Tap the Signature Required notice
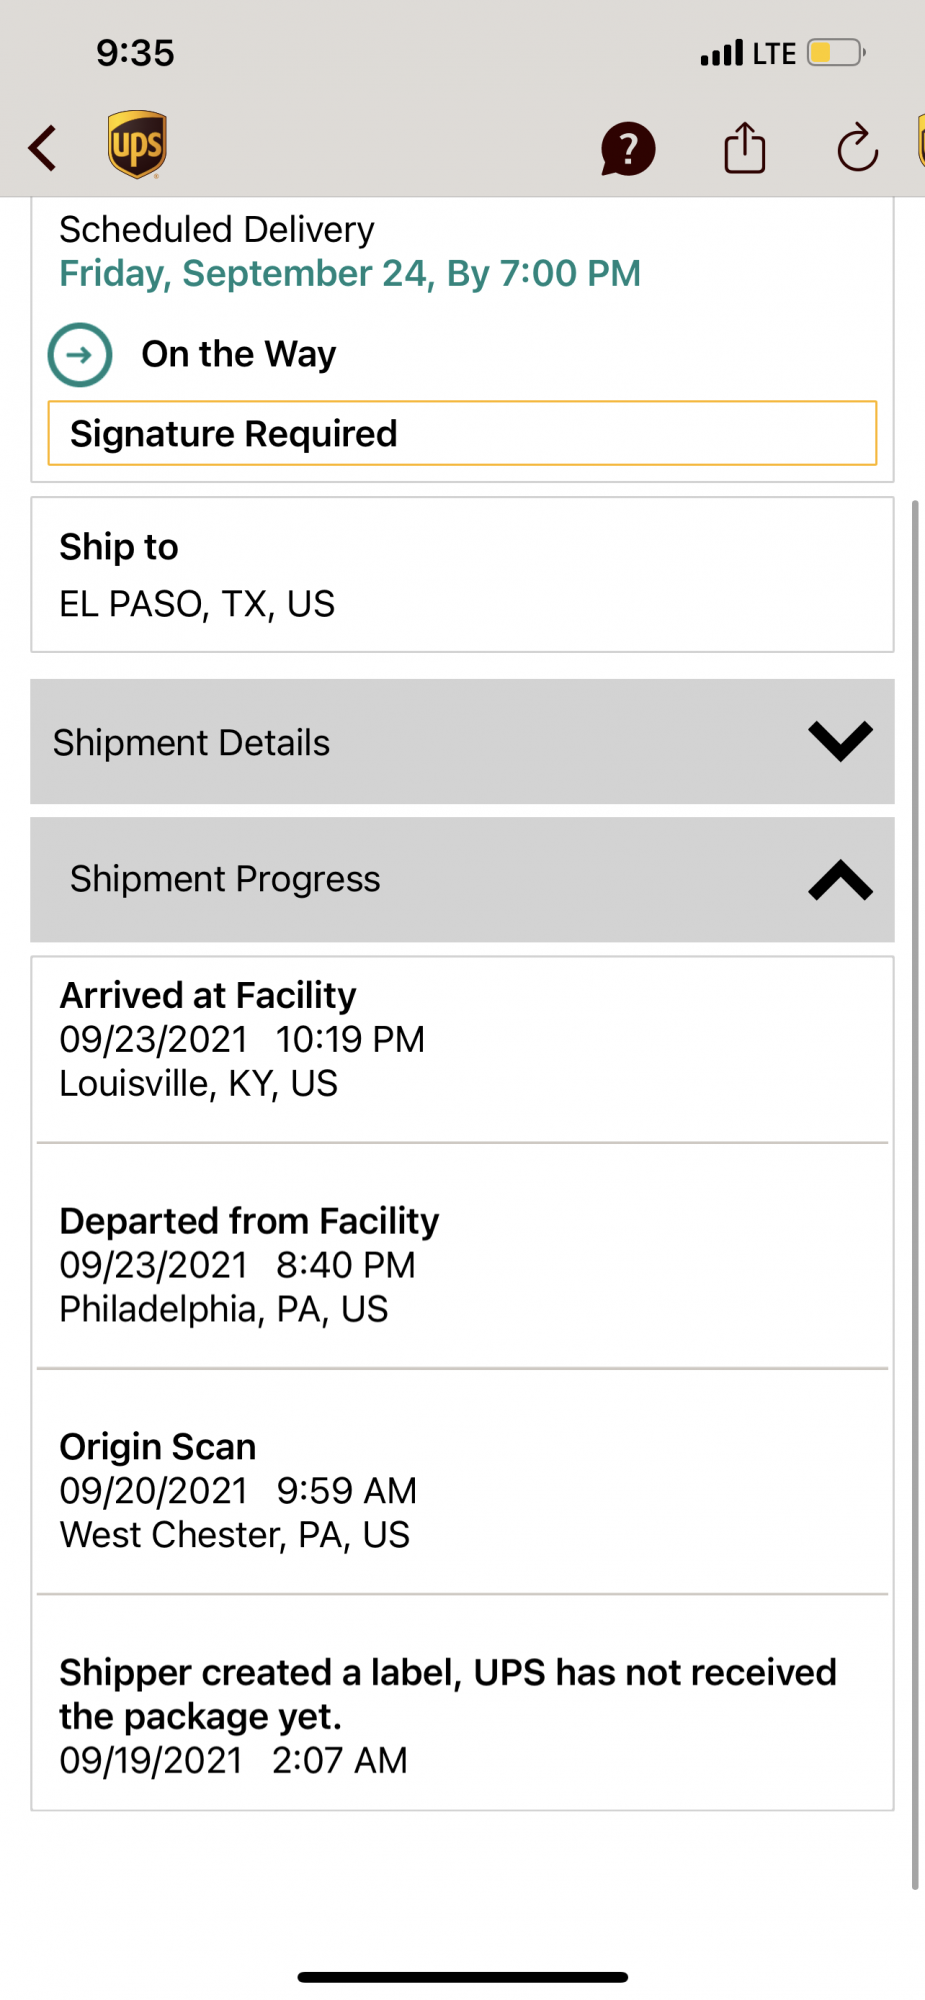Image resolution: width=925 pixels, height=2000 pixels. [x=462, y=434]
